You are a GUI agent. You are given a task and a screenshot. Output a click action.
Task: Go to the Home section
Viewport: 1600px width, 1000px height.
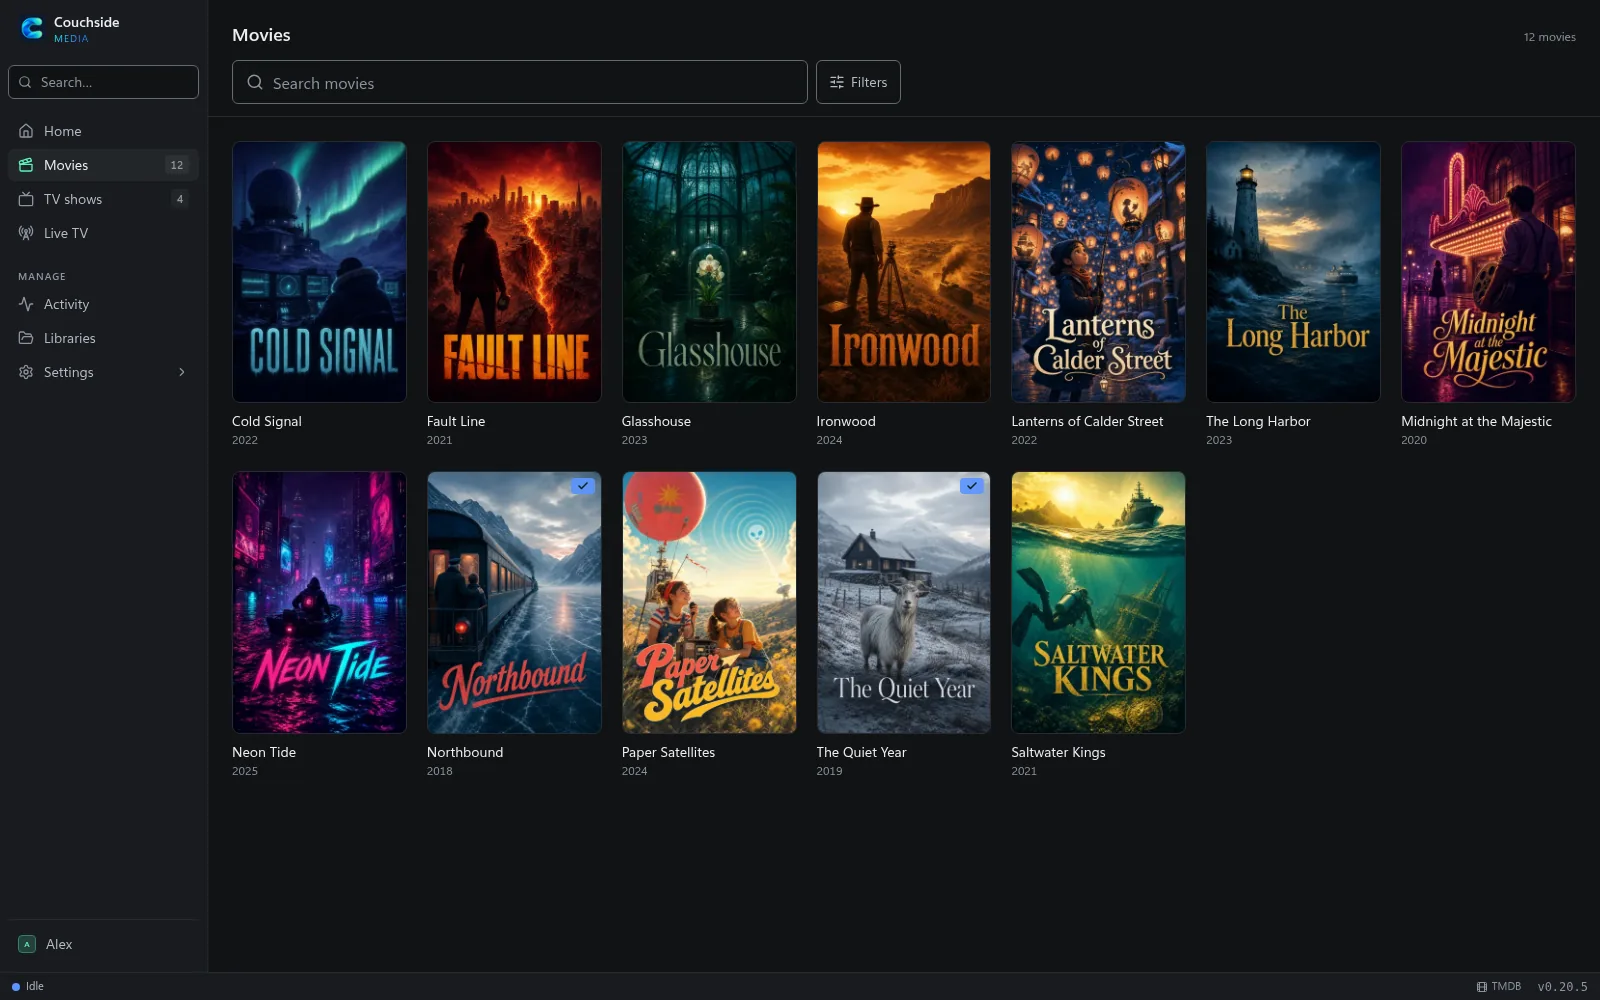103,131
